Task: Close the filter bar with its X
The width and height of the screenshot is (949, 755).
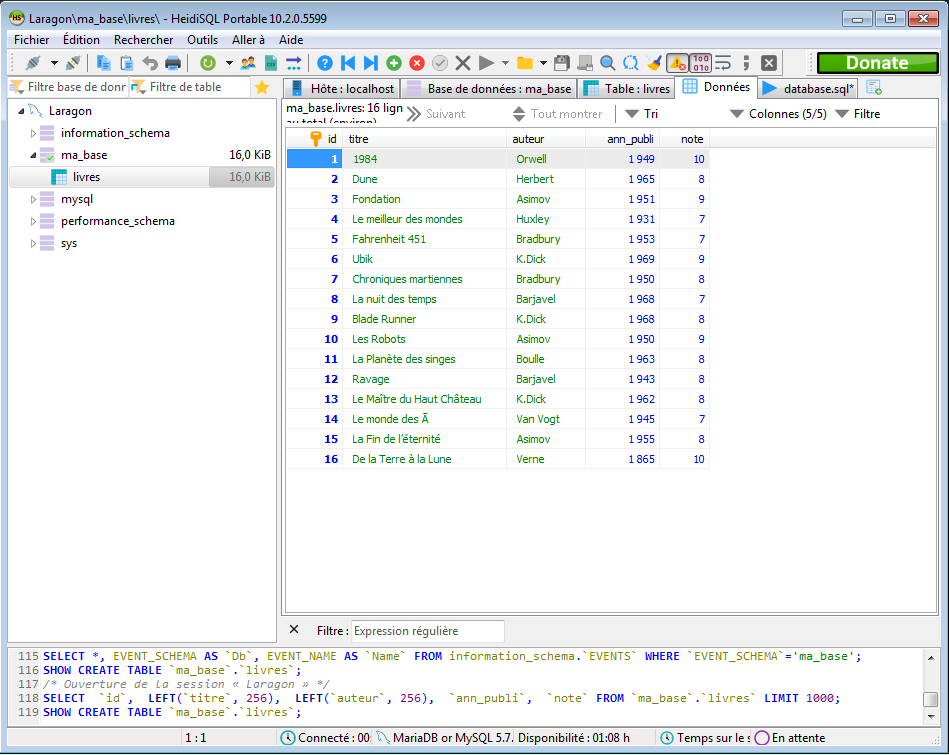Action: click(x=294, y=630)
